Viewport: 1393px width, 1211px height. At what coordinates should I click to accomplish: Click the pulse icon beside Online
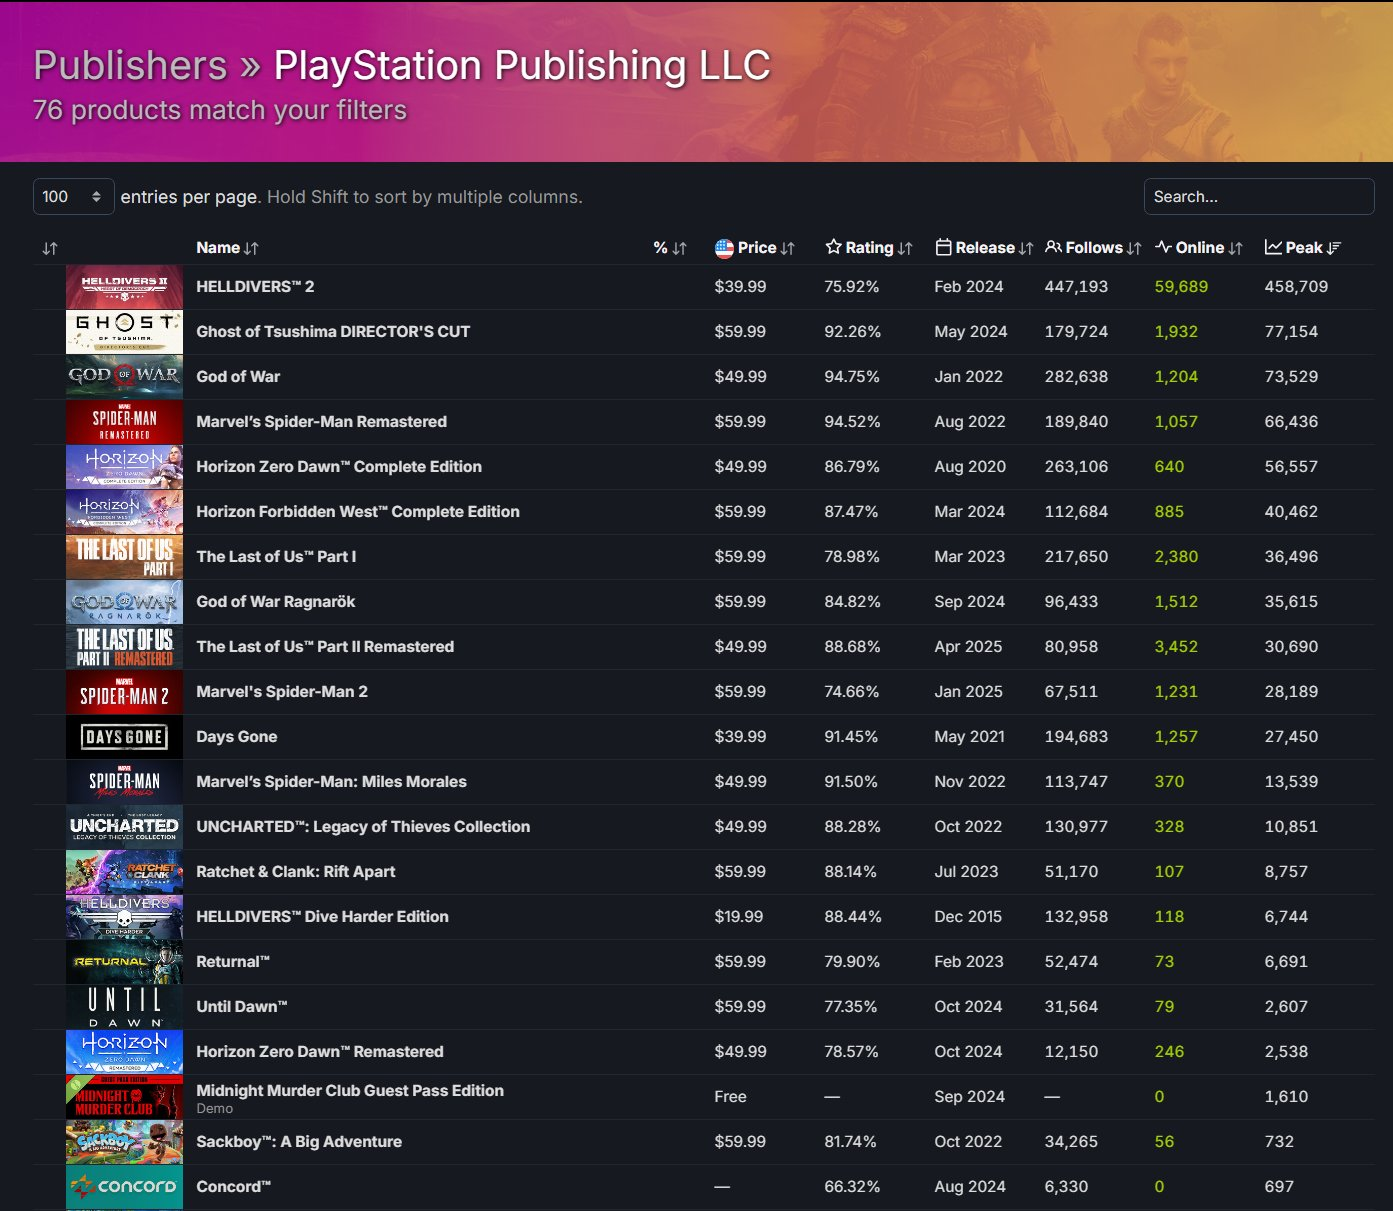coord(1163,247)
